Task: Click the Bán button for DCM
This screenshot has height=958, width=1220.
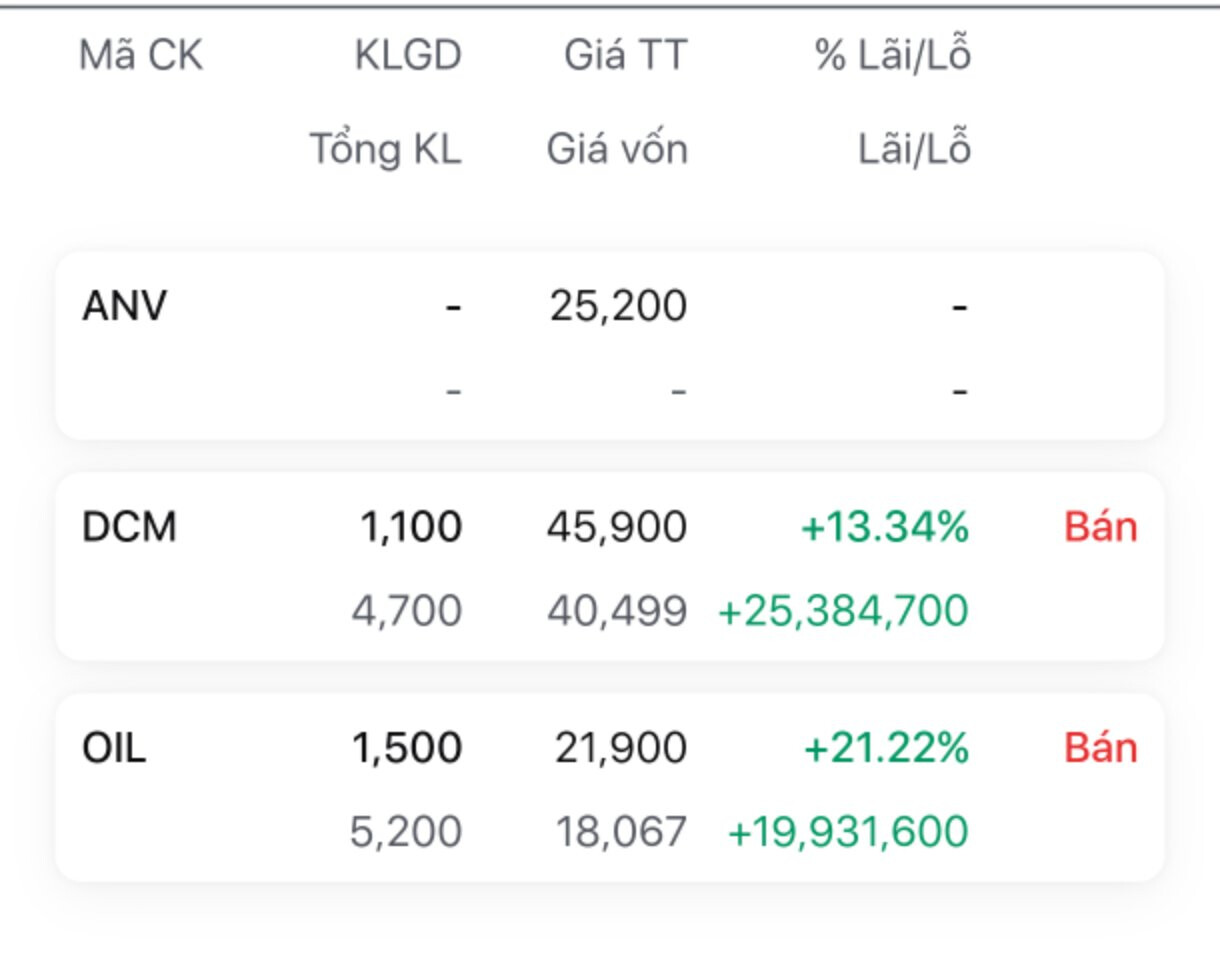Action: point(1100,527)
